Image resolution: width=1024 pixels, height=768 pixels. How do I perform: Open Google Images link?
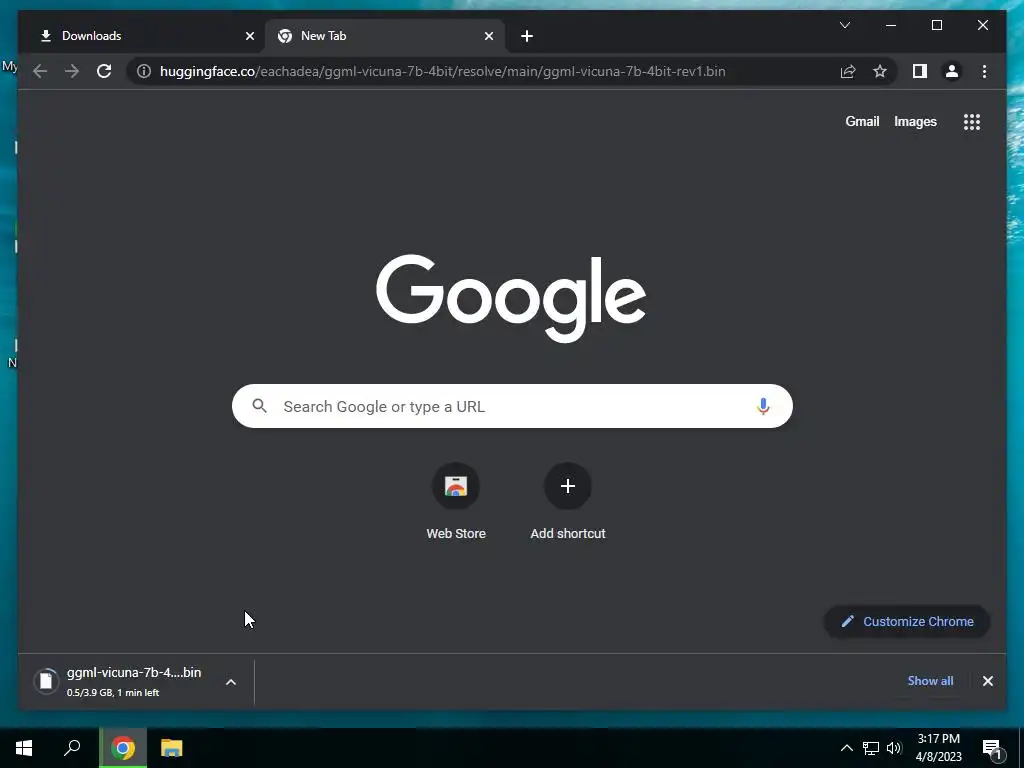[x=915, y=121]
